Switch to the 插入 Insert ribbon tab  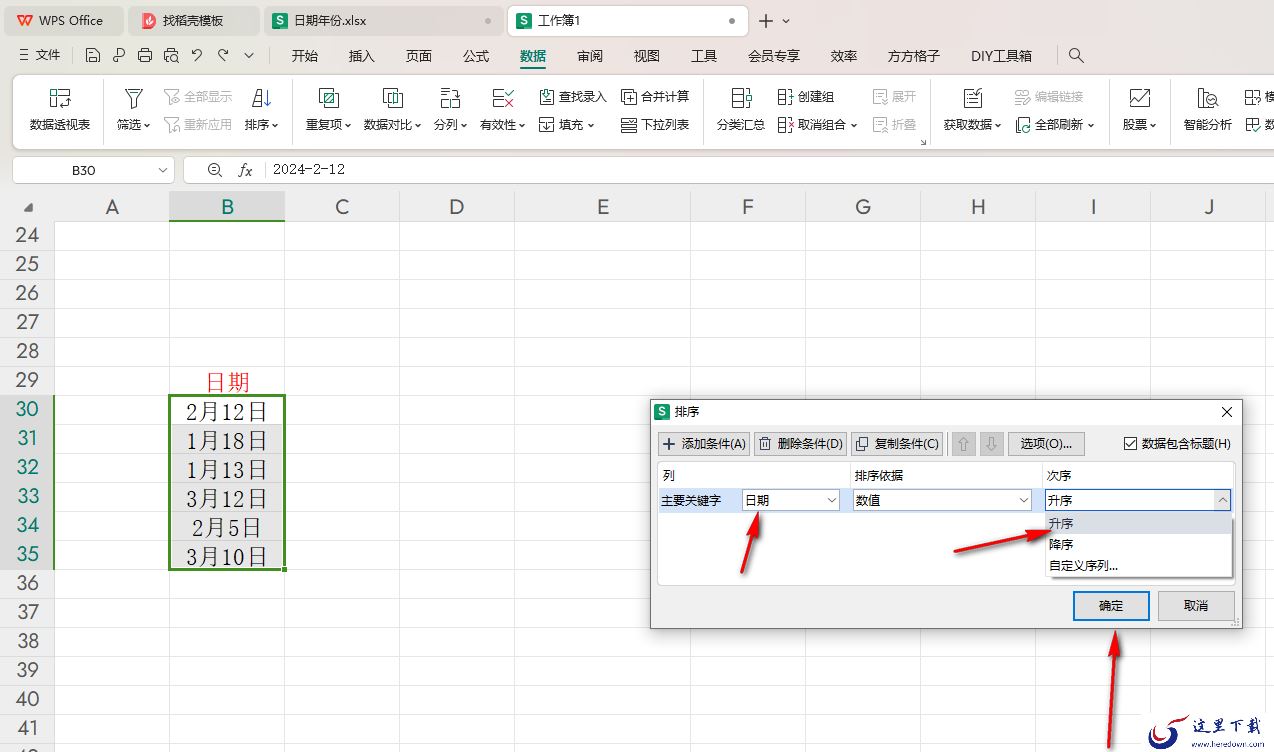point(362,56)
